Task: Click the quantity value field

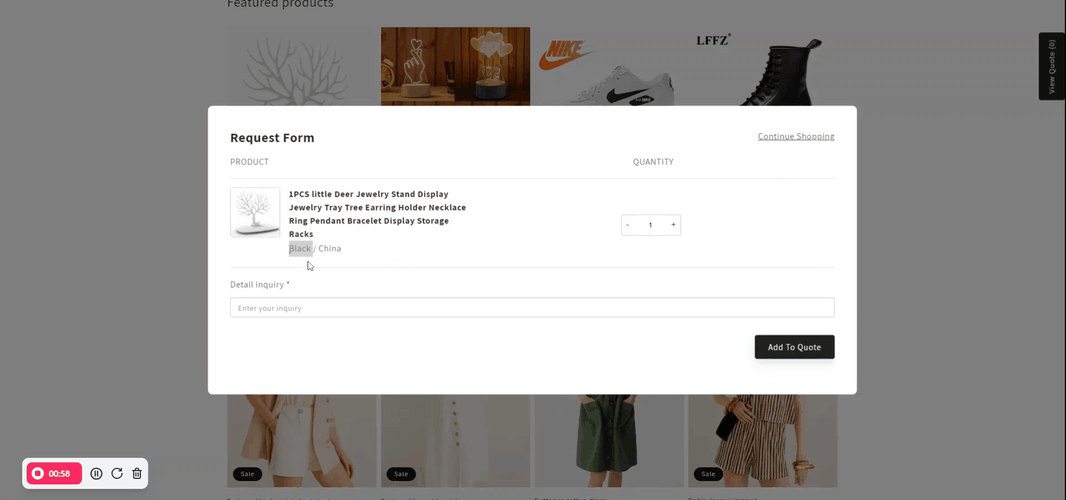Action: click(x=651, y=225)
